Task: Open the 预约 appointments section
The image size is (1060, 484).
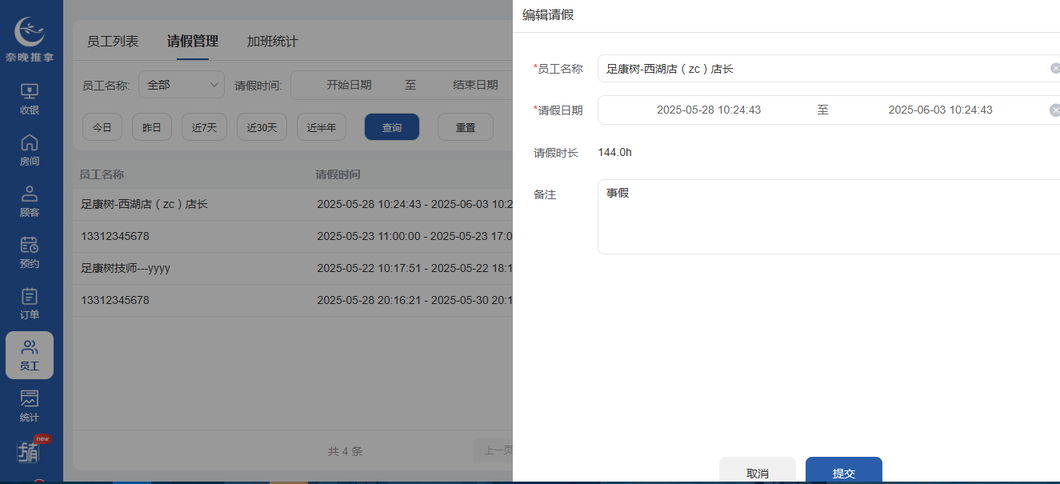Action: pos(29,253)
